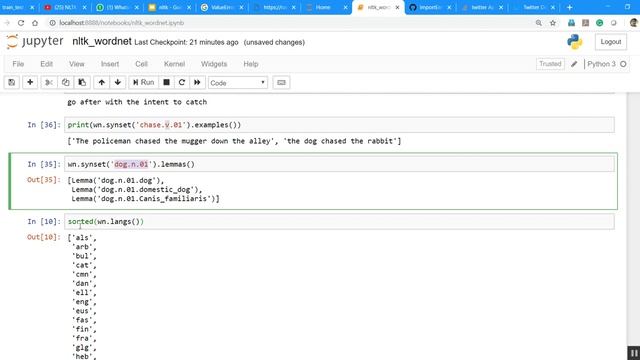
Task: Insert cell below with the plus icon
Action: [x=30, y=82]
